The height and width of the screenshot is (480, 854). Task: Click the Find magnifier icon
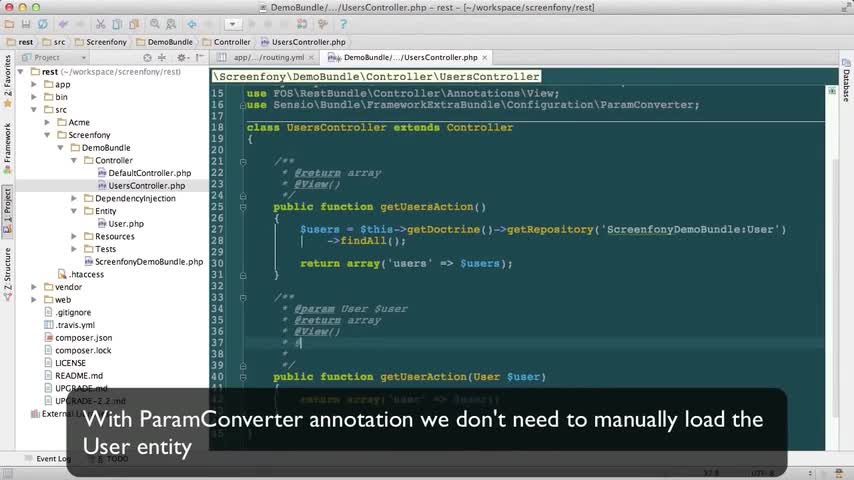coord(155,24)
